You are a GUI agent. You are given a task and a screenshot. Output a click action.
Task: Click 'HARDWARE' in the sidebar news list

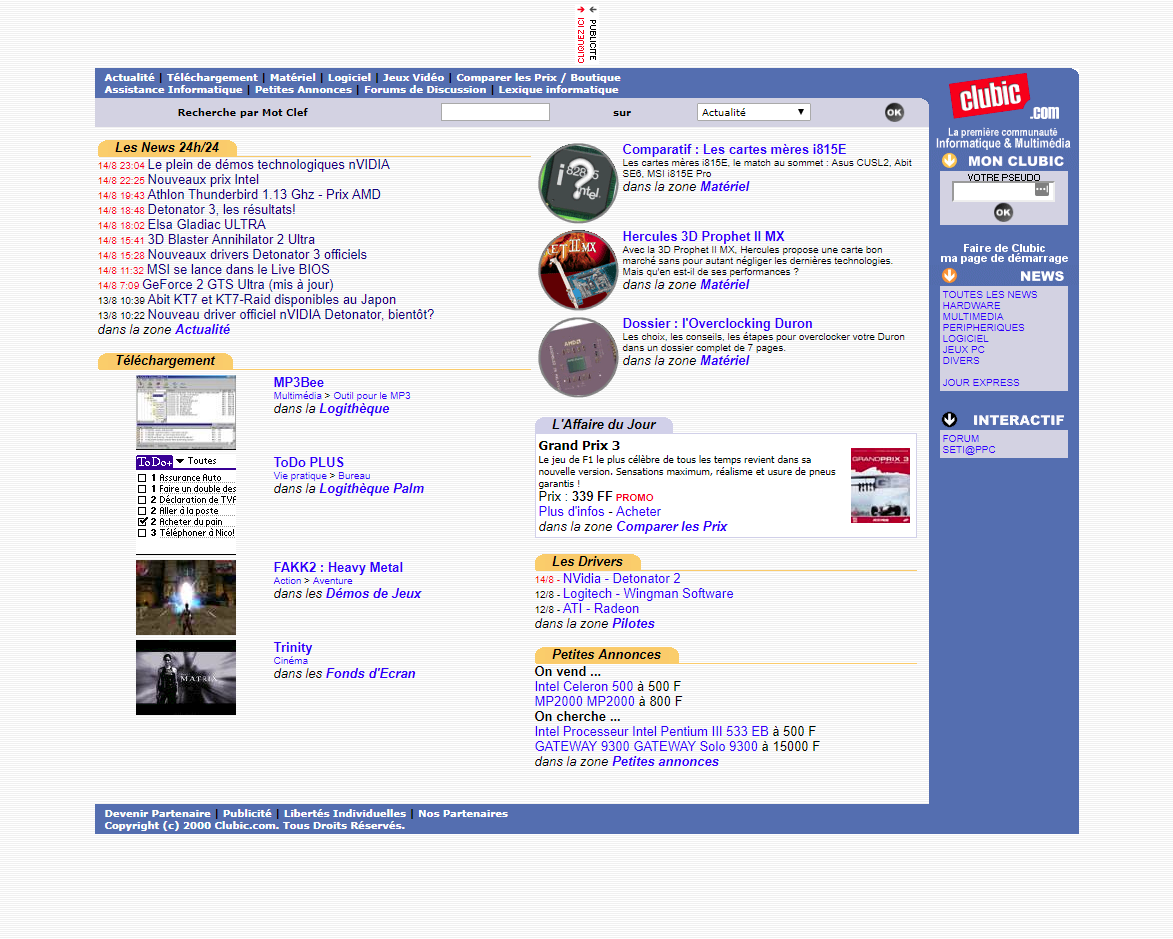(971, 305)
